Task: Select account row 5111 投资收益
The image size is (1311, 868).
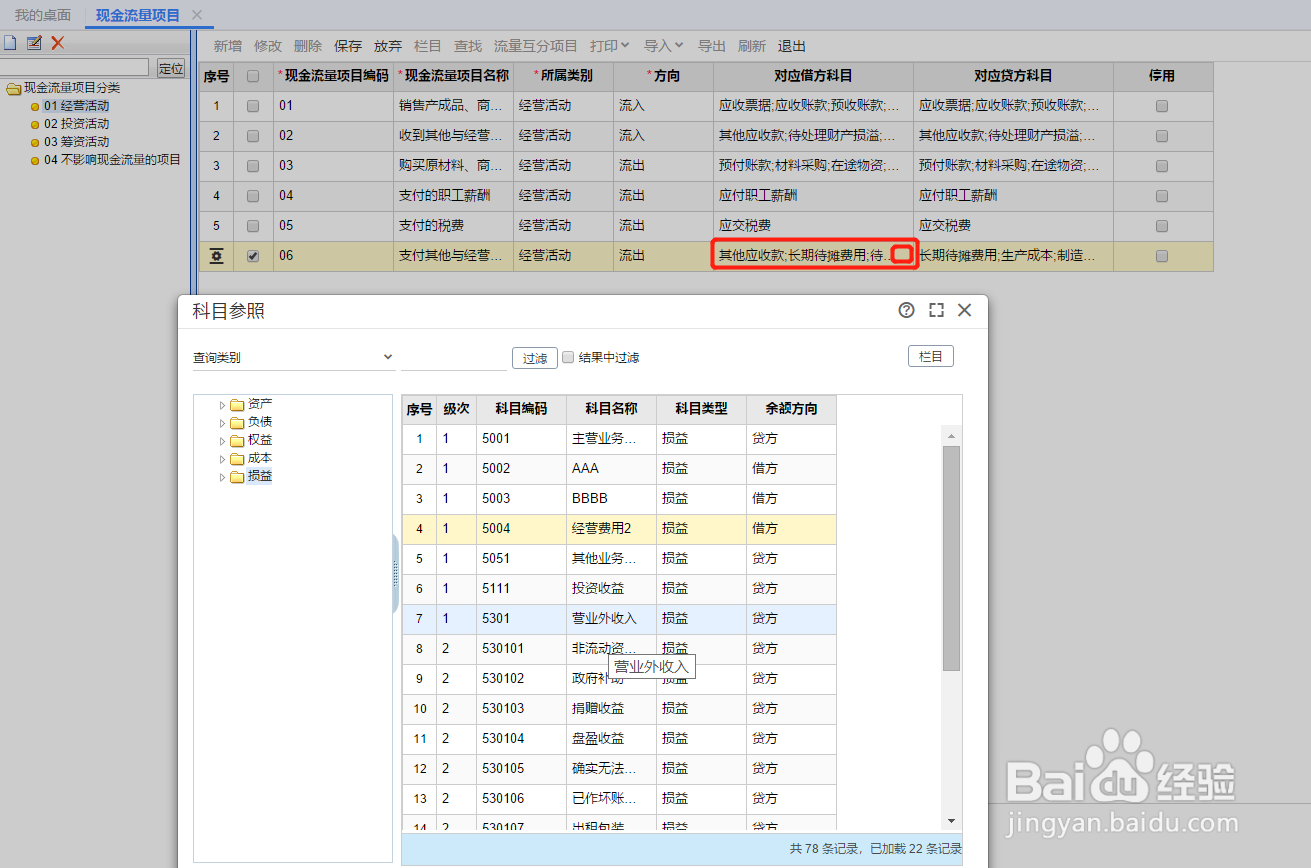Action: tap(619, 589)
